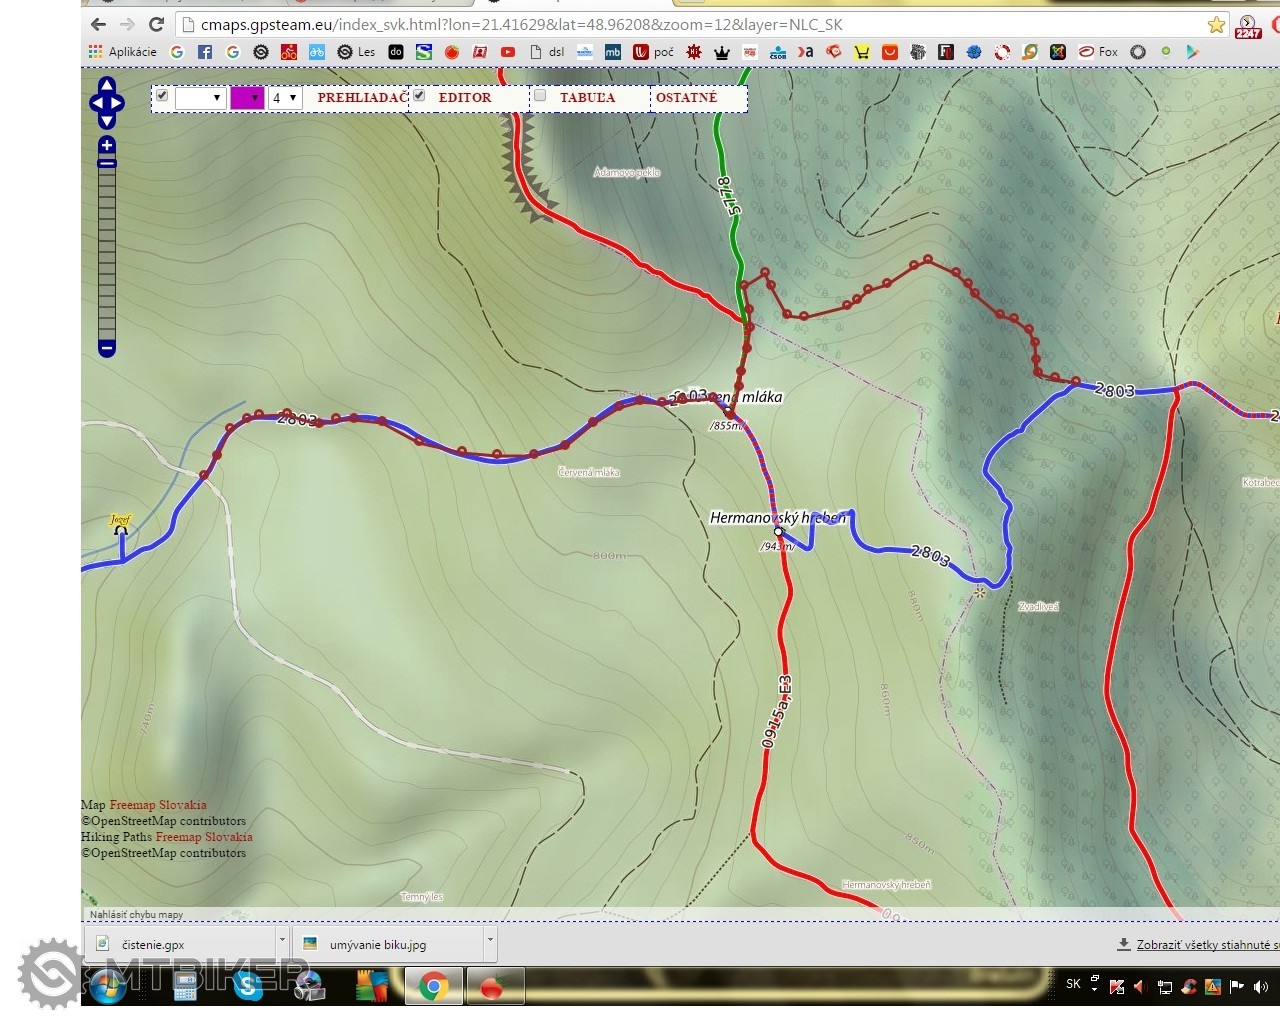This screenshot has height=1024, width=1280.
Task: Pan the map down with the arrow
Action: [x=107, y=121]
